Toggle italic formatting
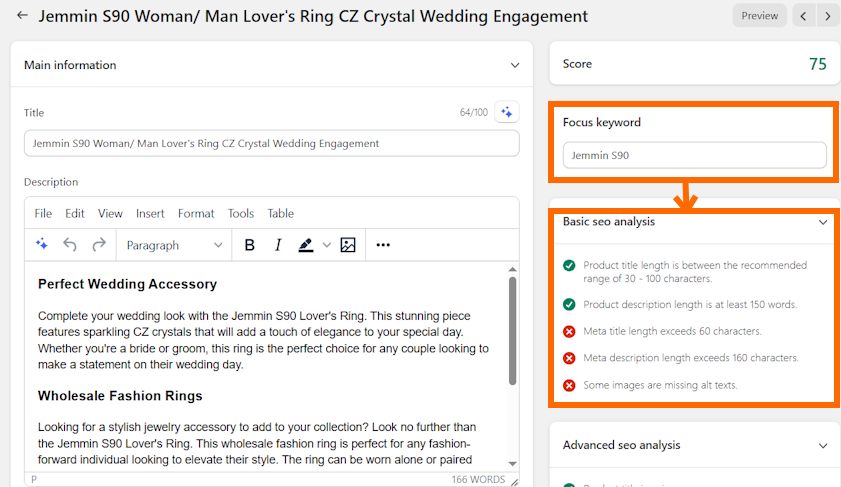This screenshot has width=841, height=487. (x=278, y=245)
